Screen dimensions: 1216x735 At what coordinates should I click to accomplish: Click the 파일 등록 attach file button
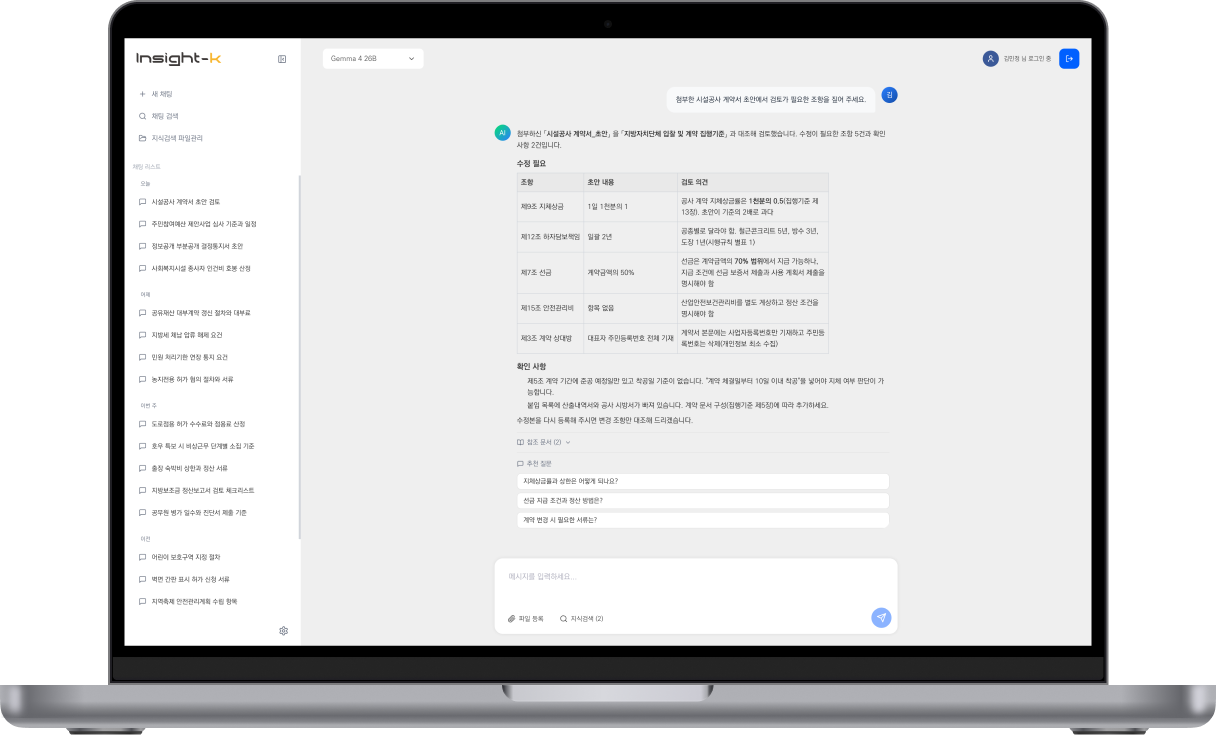point(526,619)
